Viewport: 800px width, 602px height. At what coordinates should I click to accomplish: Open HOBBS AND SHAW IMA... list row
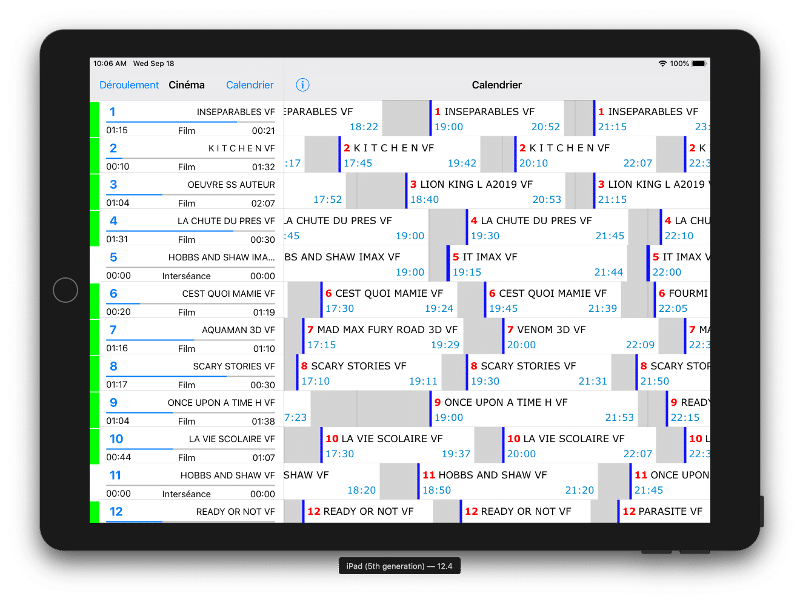click(x=187, y=264)
